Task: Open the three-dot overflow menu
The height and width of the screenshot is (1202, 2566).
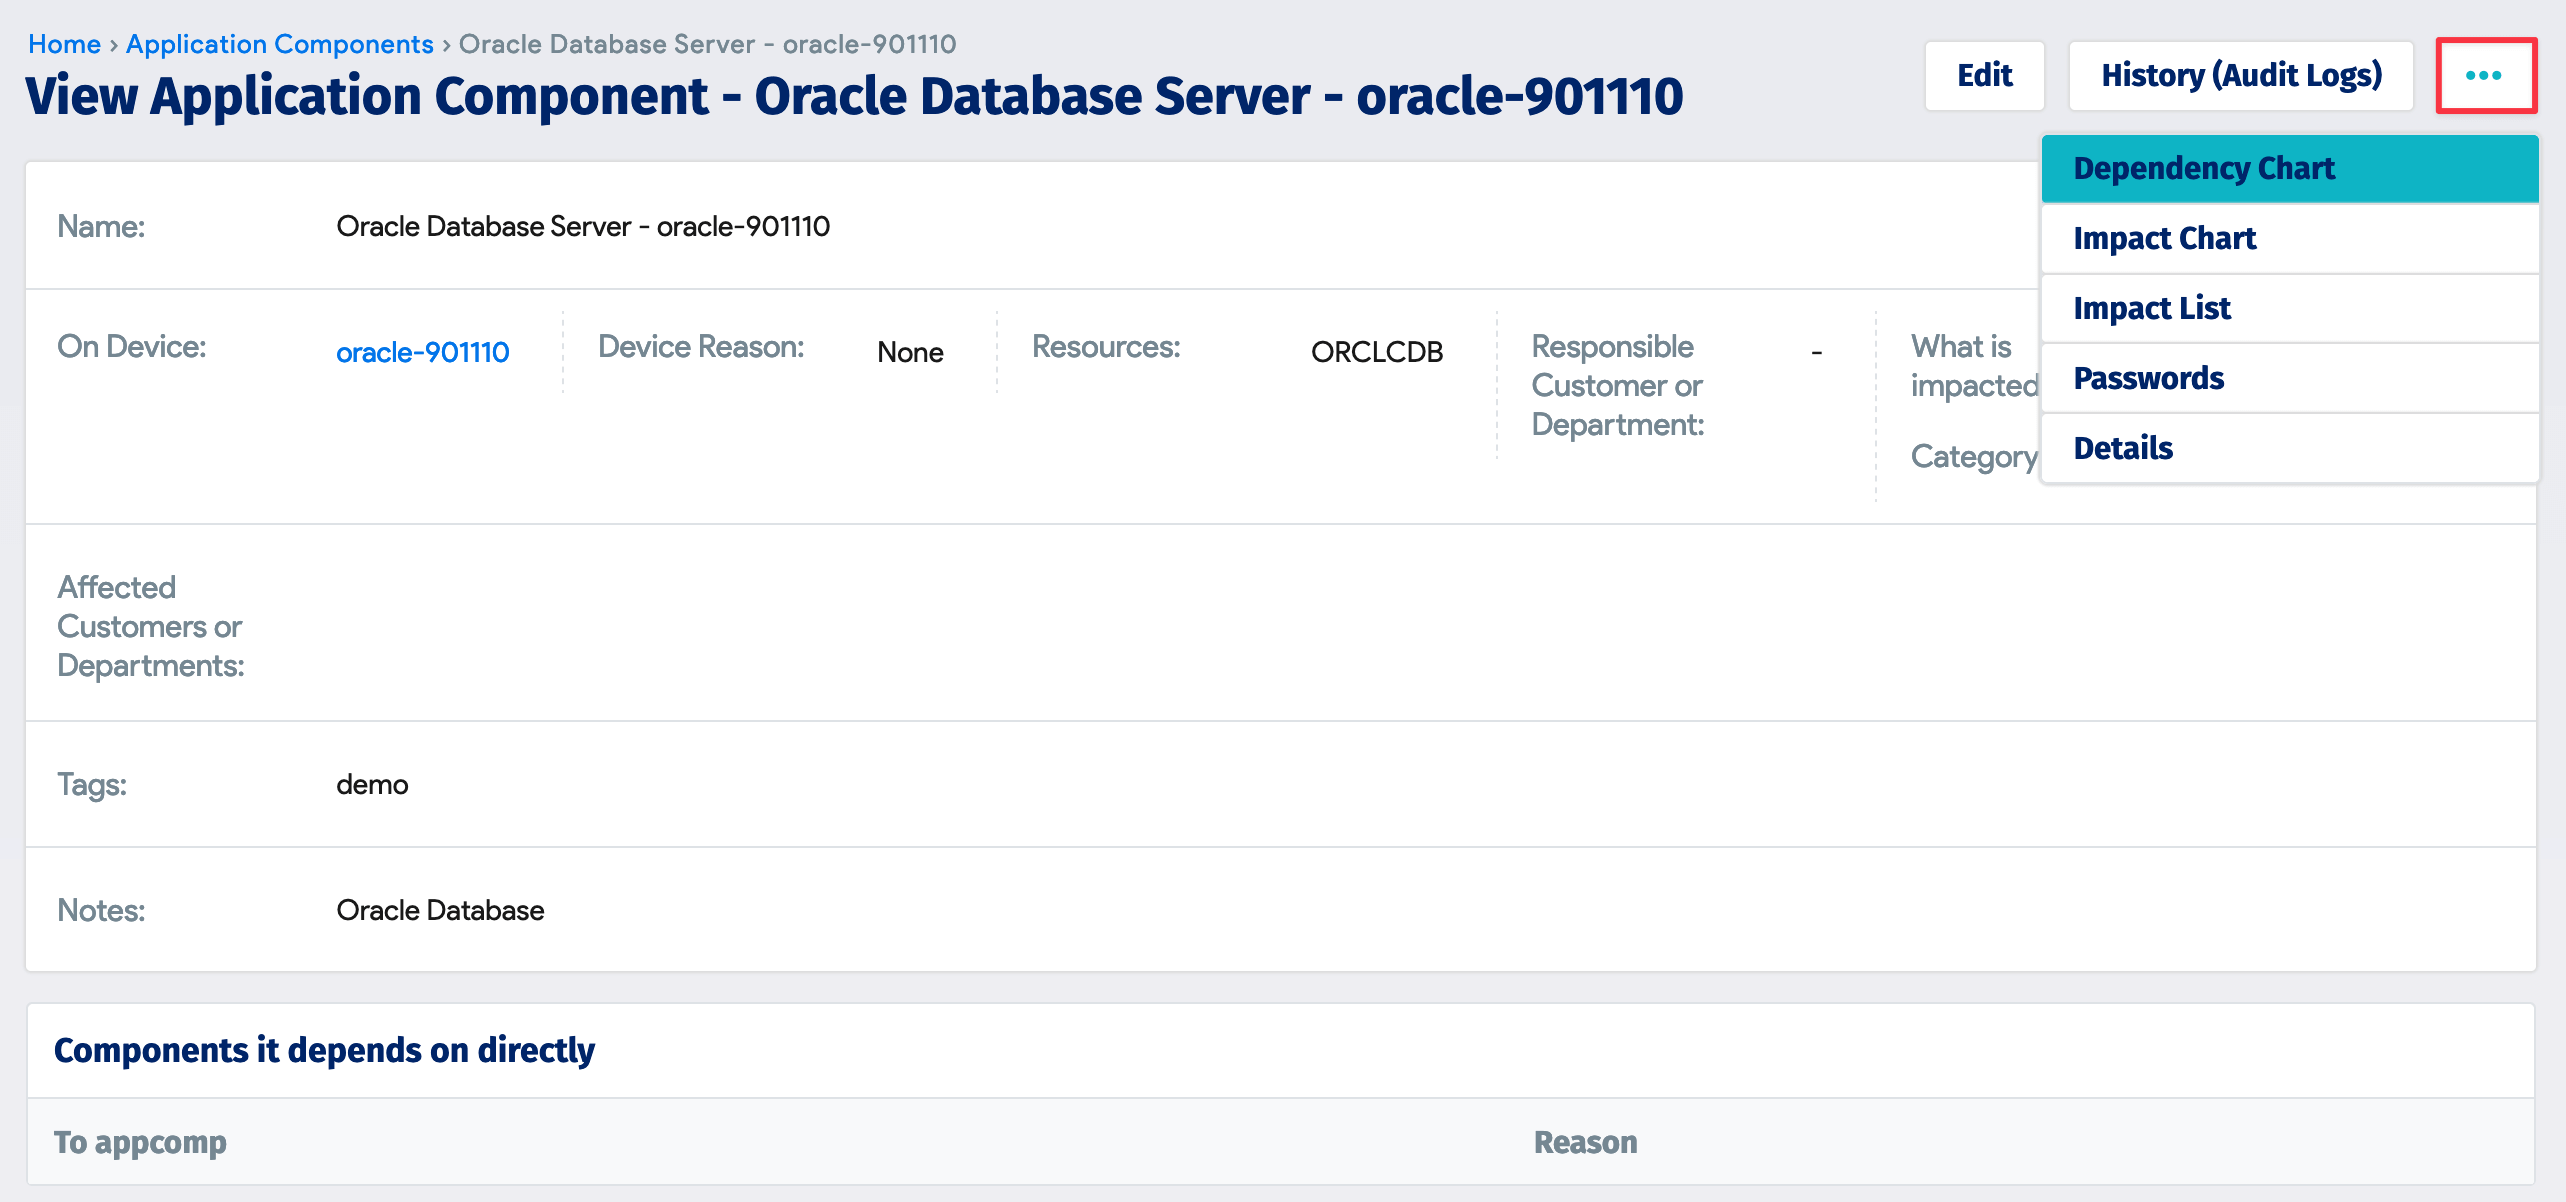Action: click(2487, 75)
